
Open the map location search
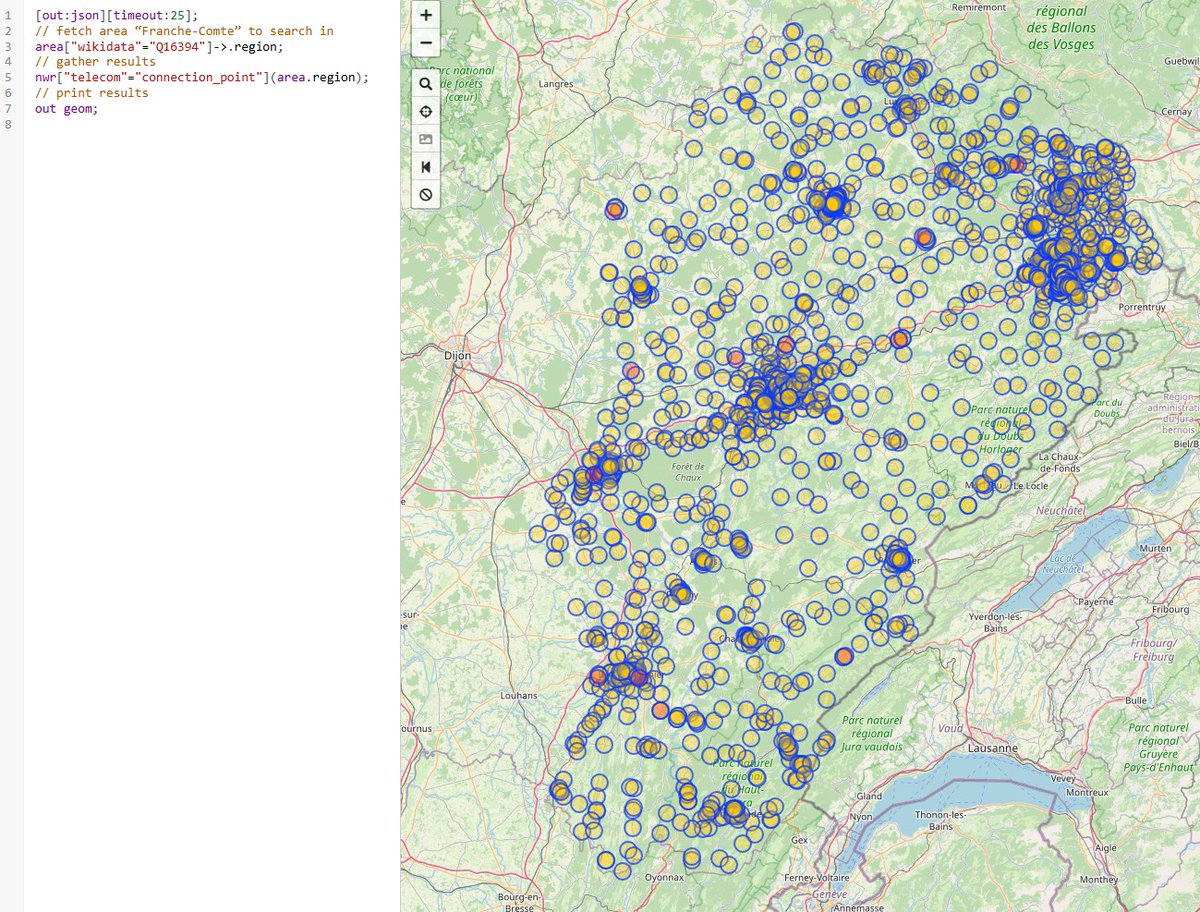[x=426, y=84]
